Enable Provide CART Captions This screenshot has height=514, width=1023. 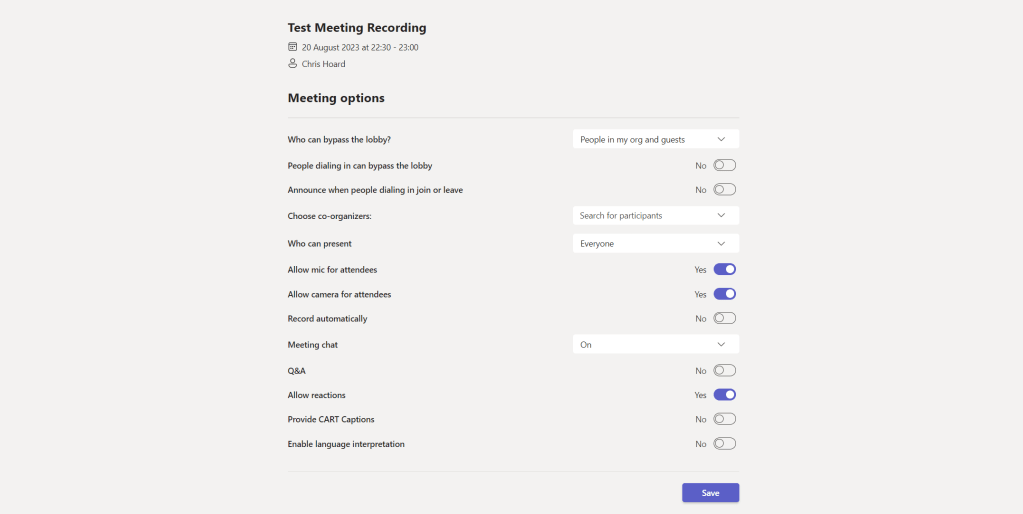pos(724,419)
